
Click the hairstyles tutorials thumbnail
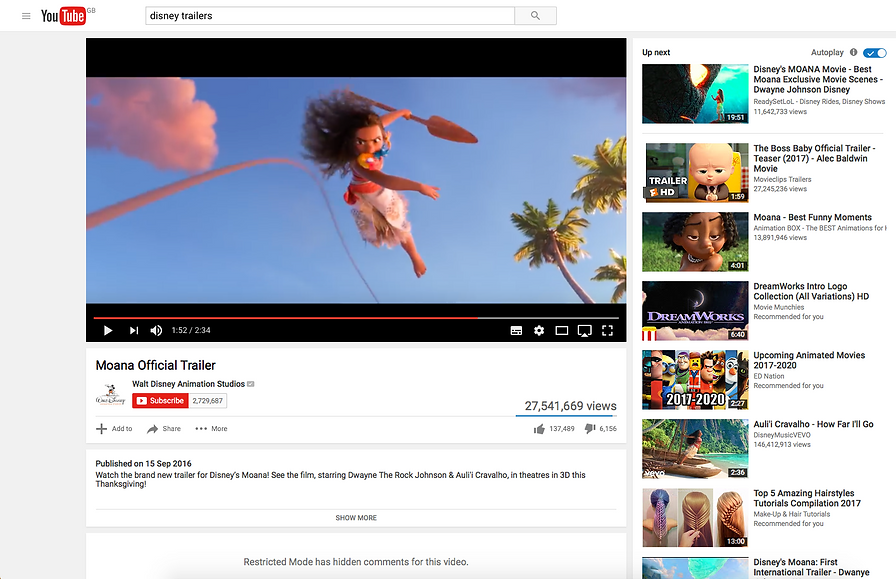click(695, 518)
